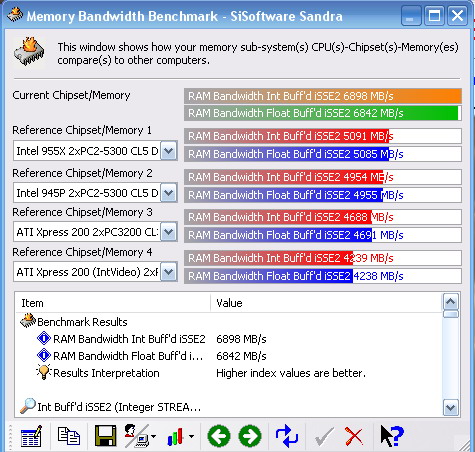Viewport: 475px width, 452px height.
Task: Click the 6842 MB/s value cell
Action: (x=241, y=356)
